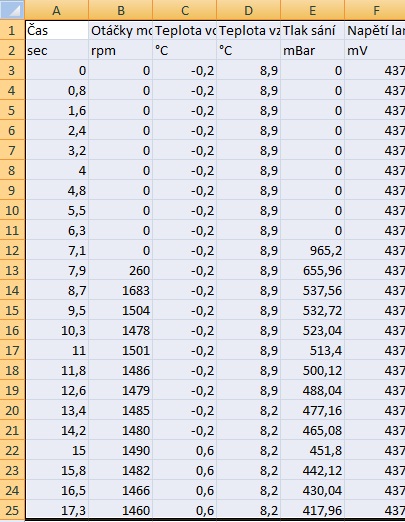Click the Tlak sání header cell
The width and height of the screenshot is (405, 522).
pyautogui.click(x=313, y=30)
